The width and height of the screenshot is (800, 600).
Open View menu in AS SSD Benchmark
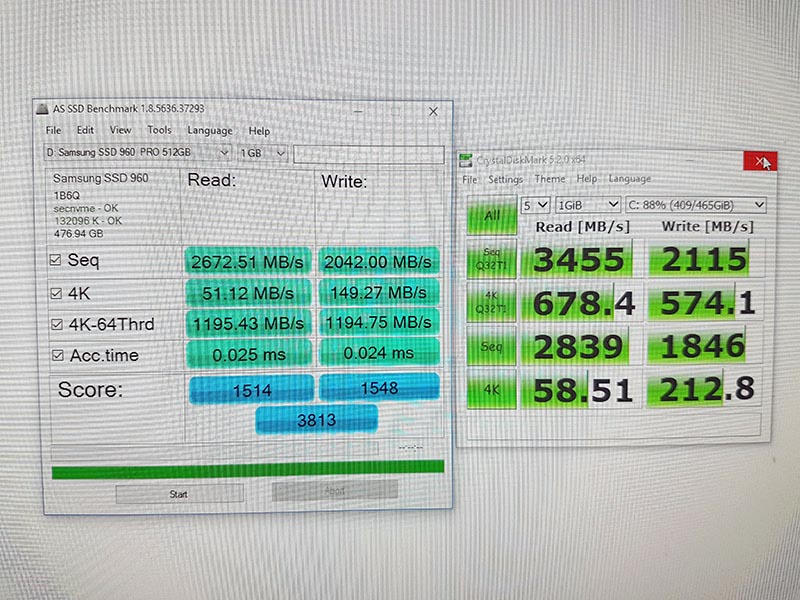pyautogui.click(x=120, y=130)
